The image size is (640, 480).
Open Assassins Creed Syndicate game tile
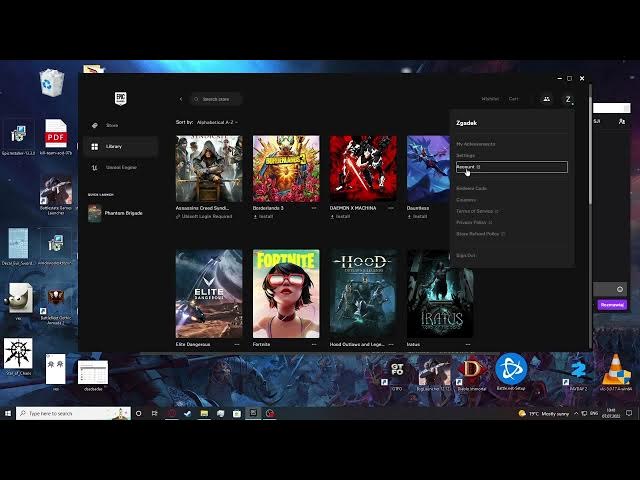[209, 169]
